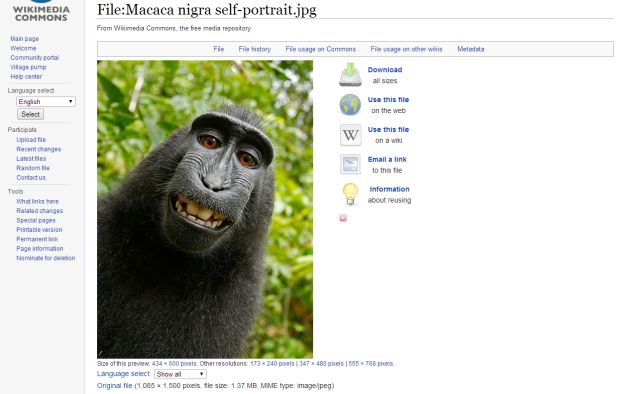Click the email envelope icon
This screenshot has width=625, height=394.
pos(350,164)
